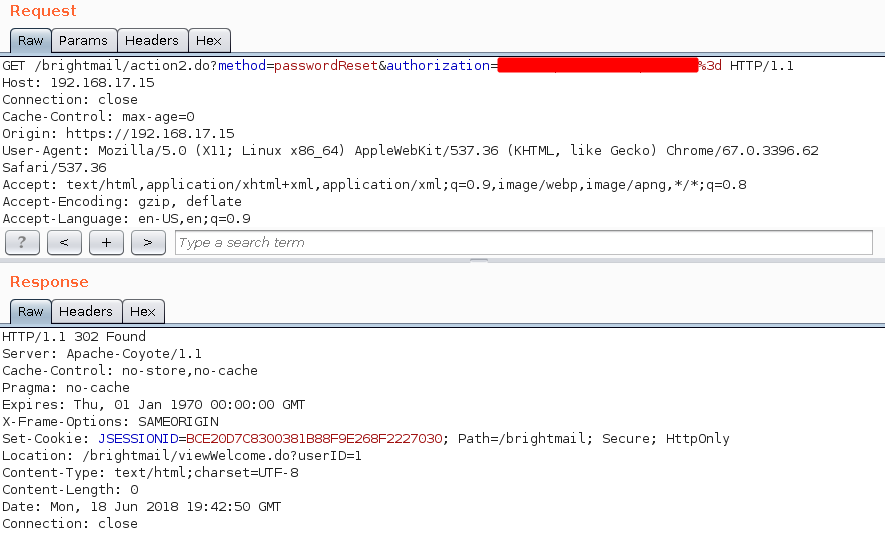Click the response 'Connection: close' header
Viewport: 885px width, 539px height.
70,523
